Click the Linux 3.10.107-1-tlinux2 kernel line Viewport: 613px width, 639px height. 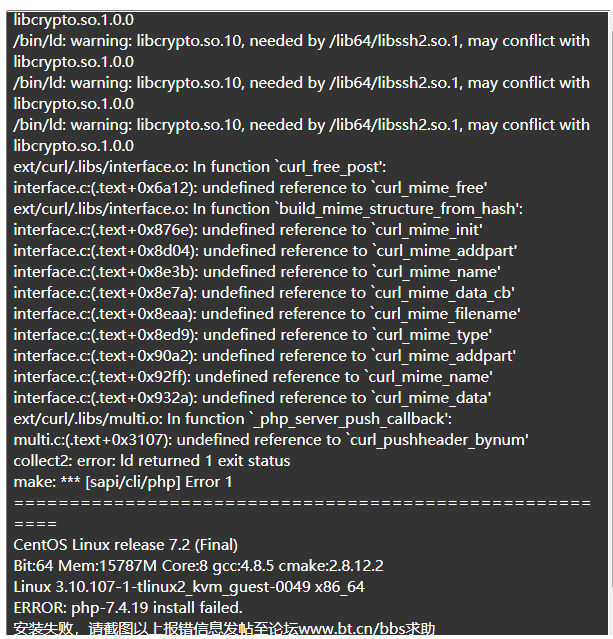[x=189, y=587]
